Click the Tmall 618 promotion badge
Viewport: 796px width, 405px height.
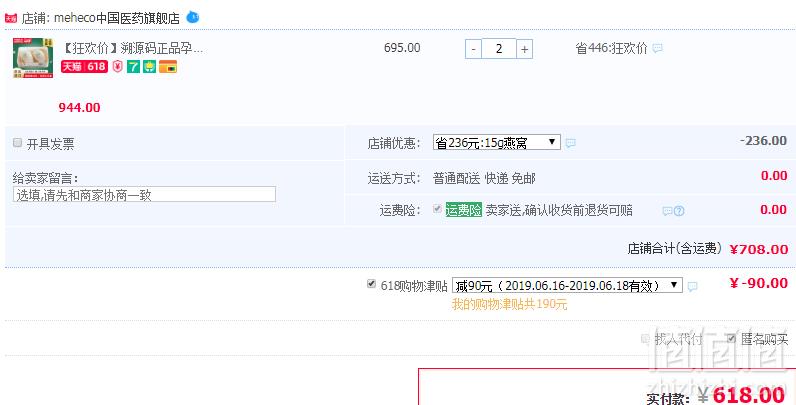tap(84, 66)
